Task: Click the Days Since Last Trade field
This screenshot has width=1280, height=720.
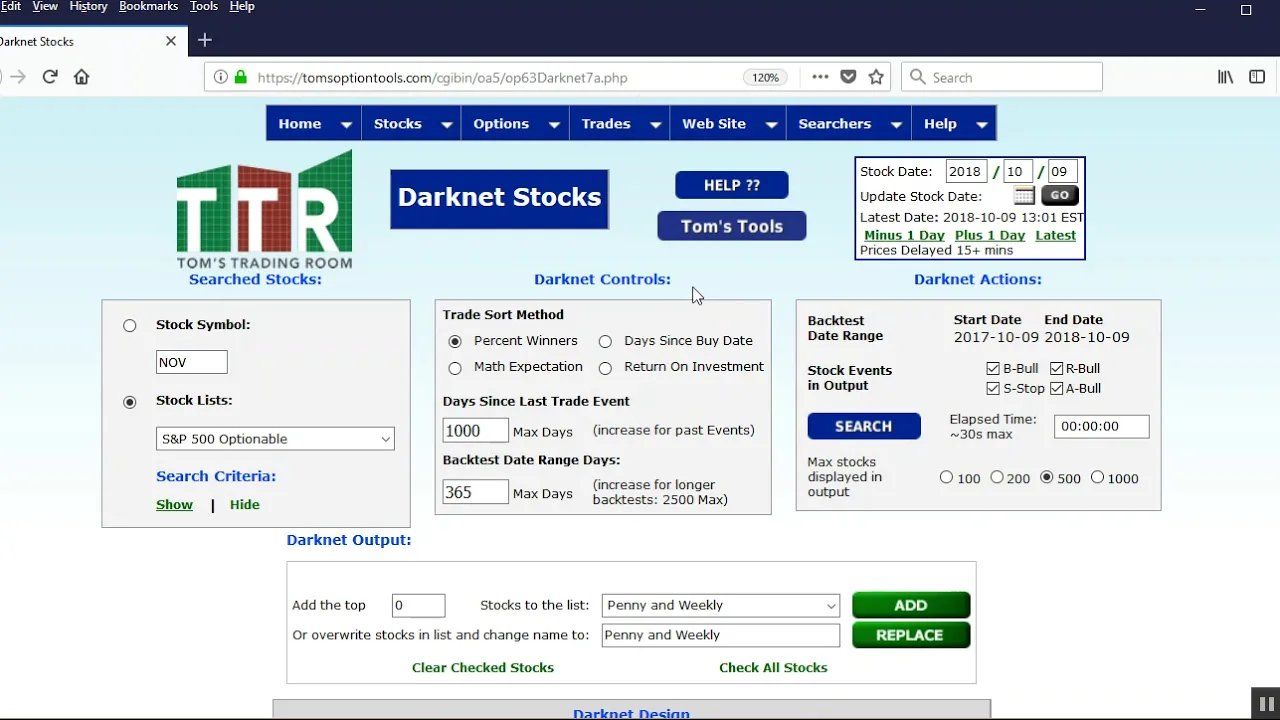Action: [x=476, y=431]
